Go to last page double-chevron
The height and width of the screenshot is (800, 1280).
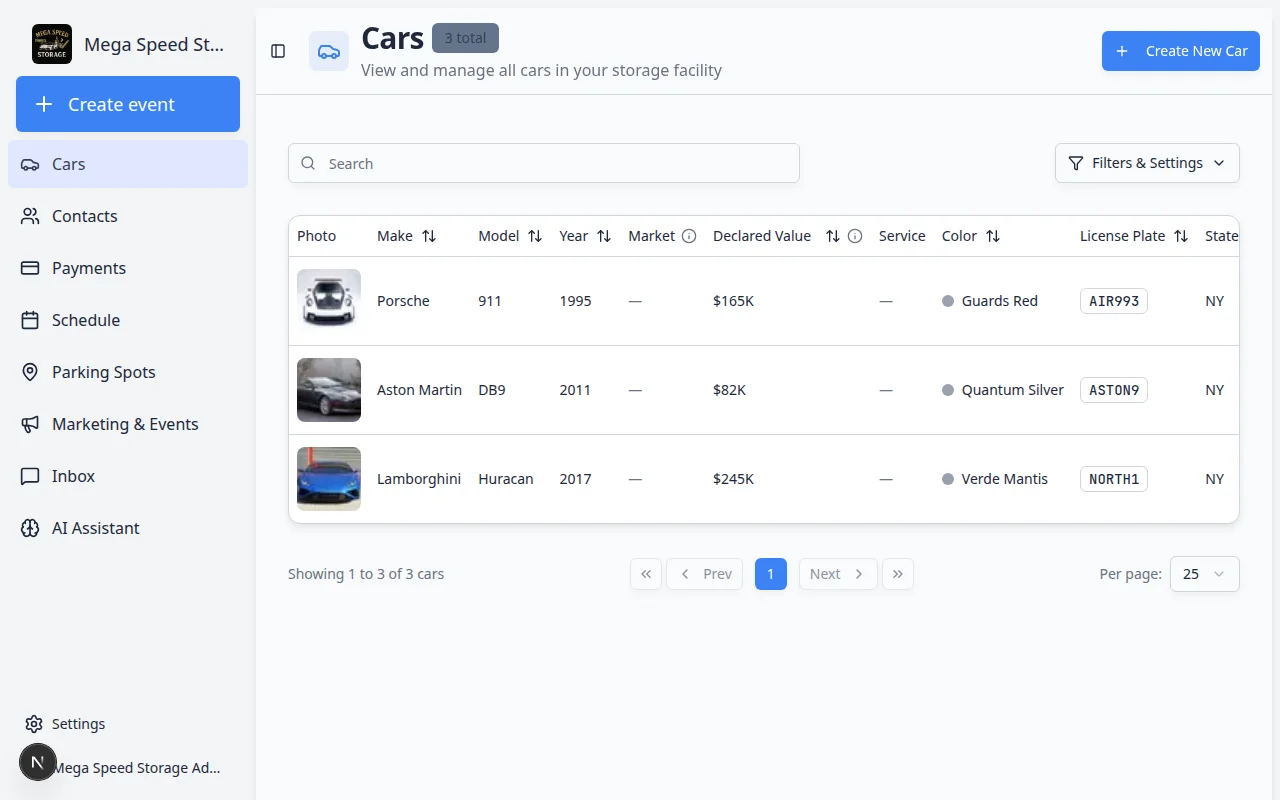pyautogui.click(x=898, y=574)
